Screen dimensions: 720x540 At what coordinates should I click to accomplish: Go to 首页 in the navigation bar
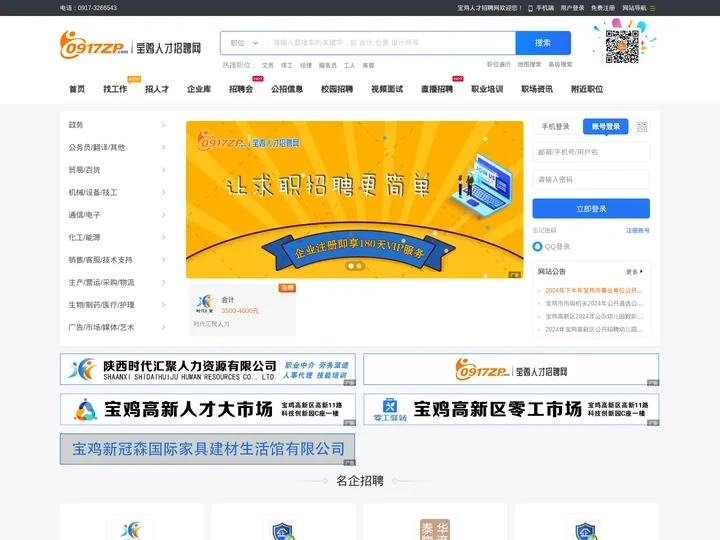(77, 89)
